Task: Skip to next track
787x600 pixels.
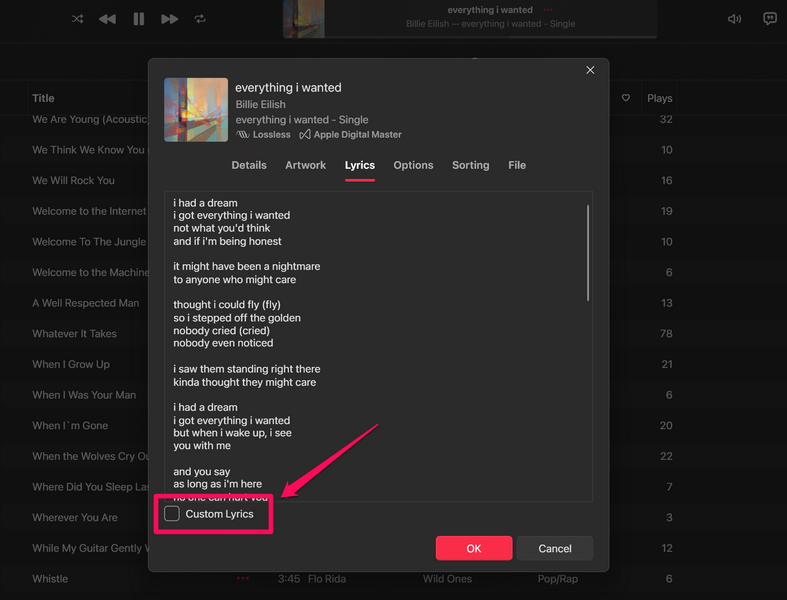Action: pyautogui.click(x=170, y=19)
